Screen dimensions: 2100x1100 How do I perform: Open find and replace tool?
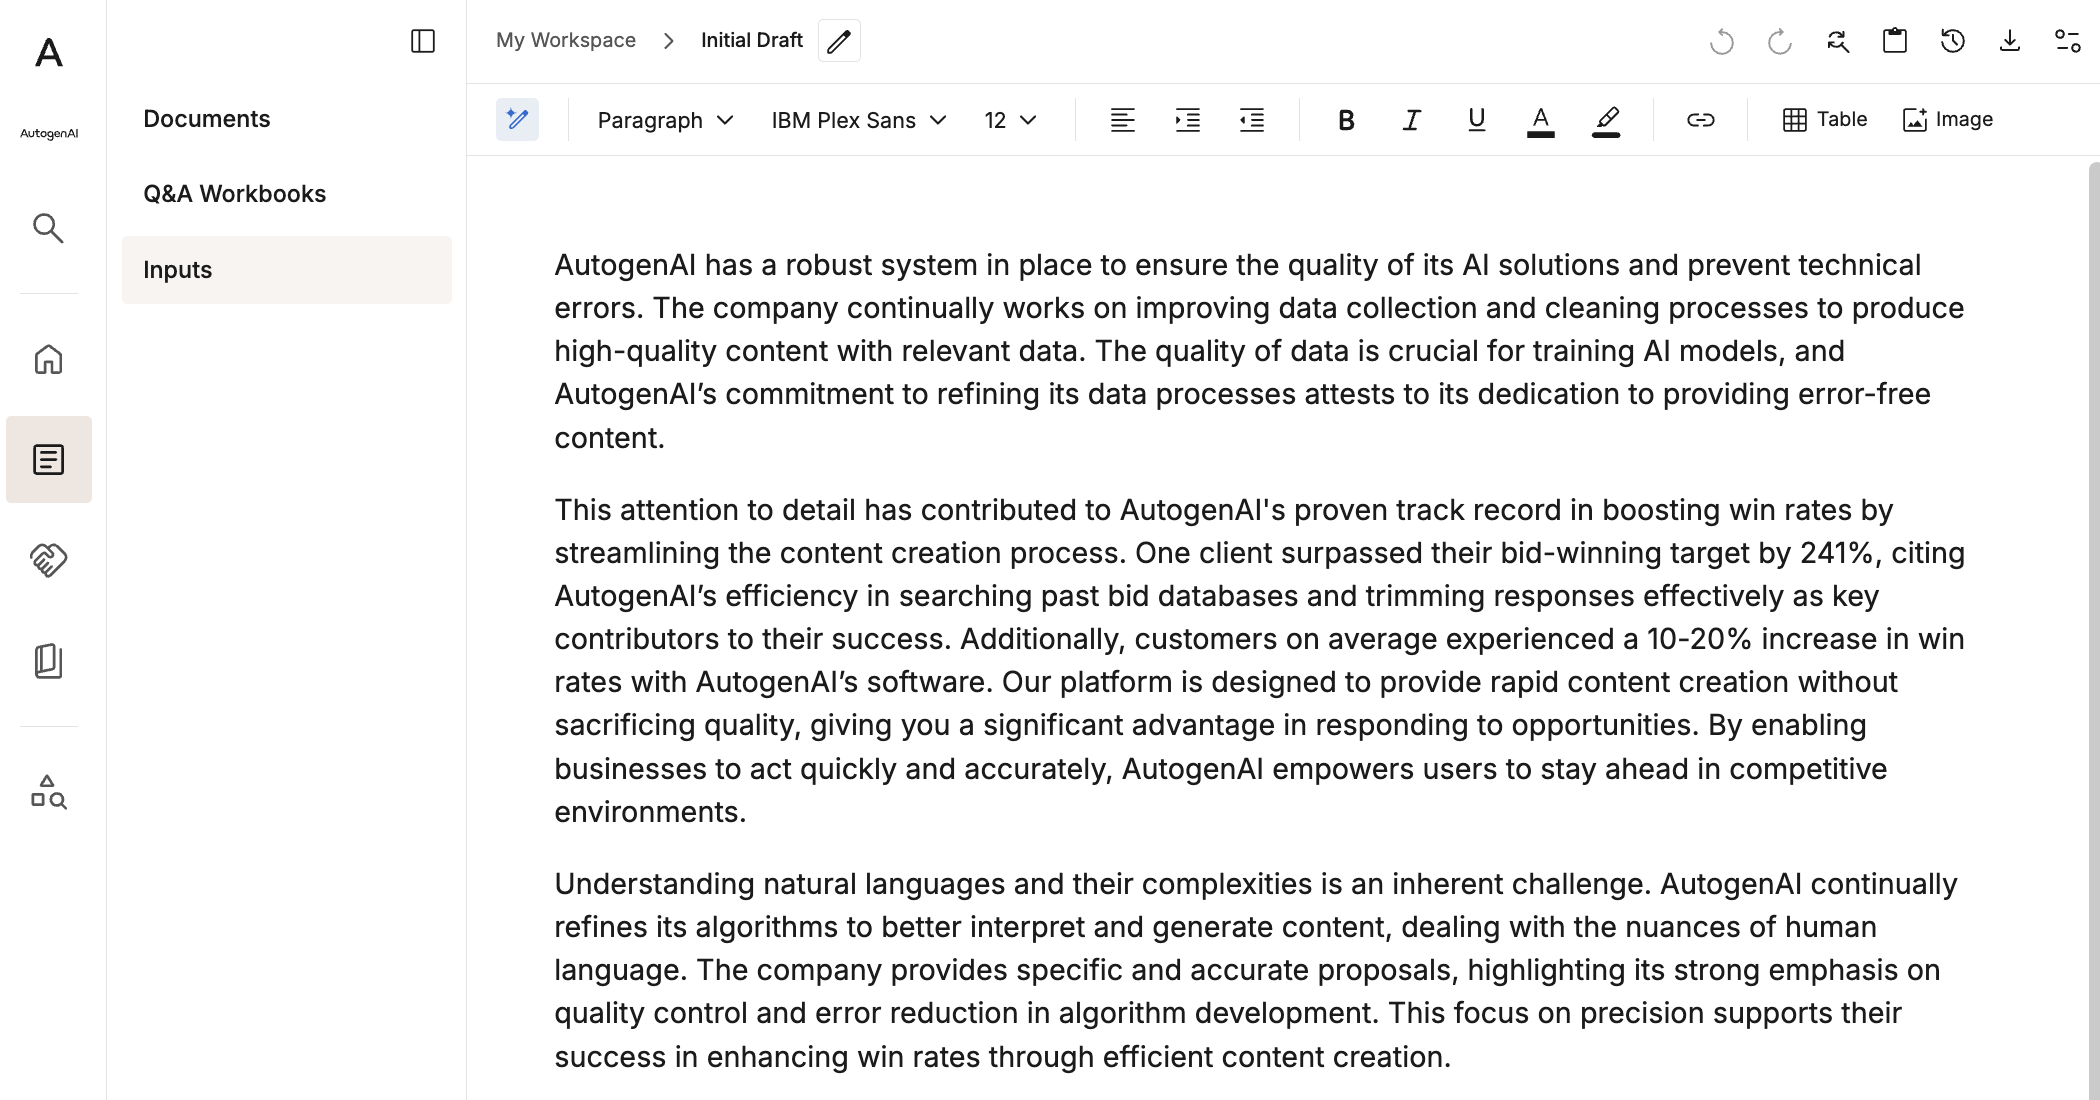point(1837,41)
